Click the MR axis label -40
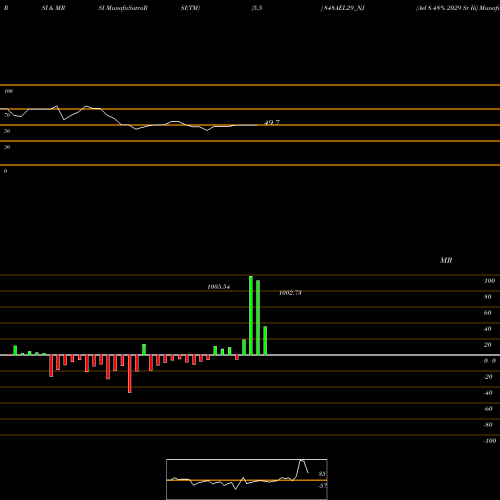The image size is (500, 500). pos(488,393)
